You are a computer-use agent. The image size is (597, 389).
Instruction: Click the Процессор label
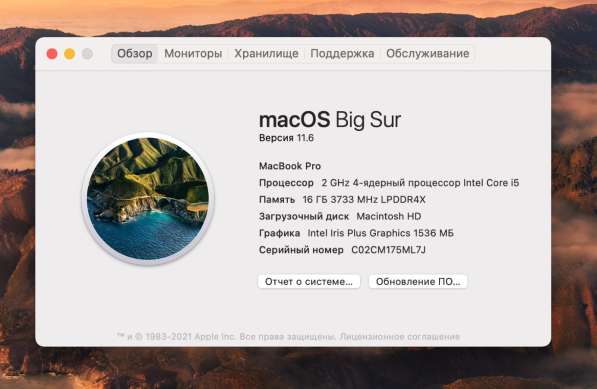tap(286, 183)
